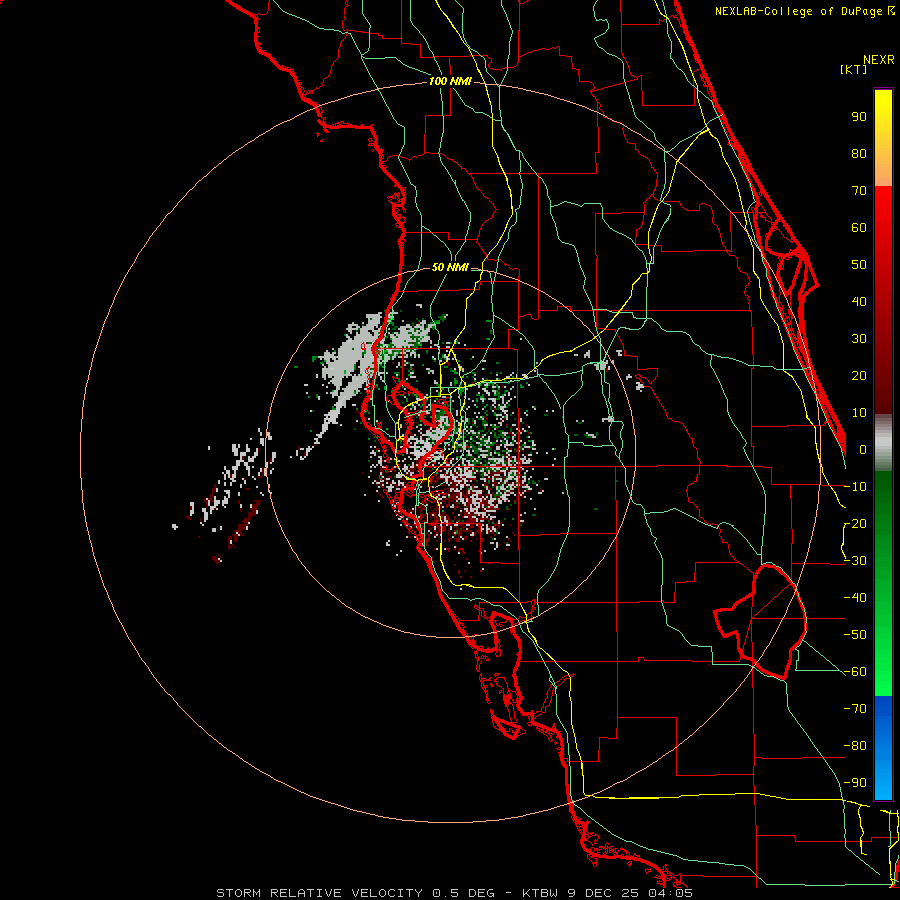Viewport: 900px width, 900px height.
Task: Click the NEXR label above the color scale
Action: (x=879, y=60)
